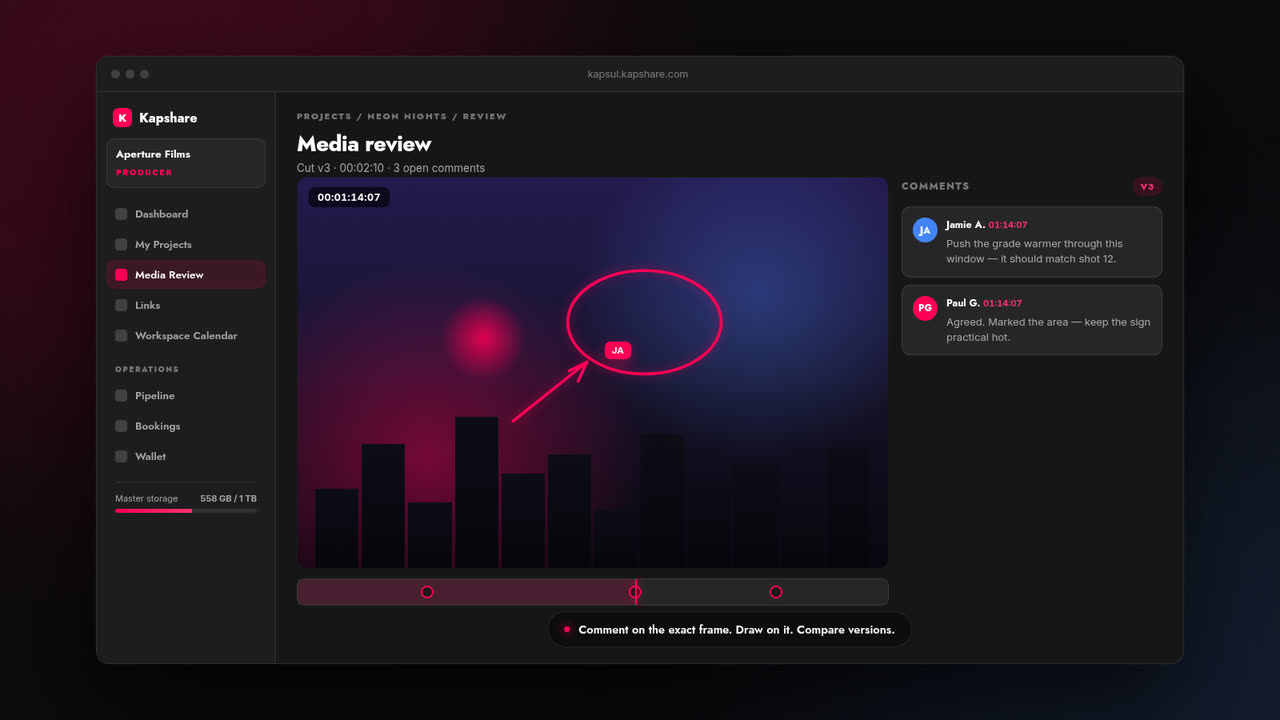Jump to timestamp 01:14:07 in Paul's comment
Image resolution: width=1280 pixels, height=720 pixels.
[x=1002, y=303]
